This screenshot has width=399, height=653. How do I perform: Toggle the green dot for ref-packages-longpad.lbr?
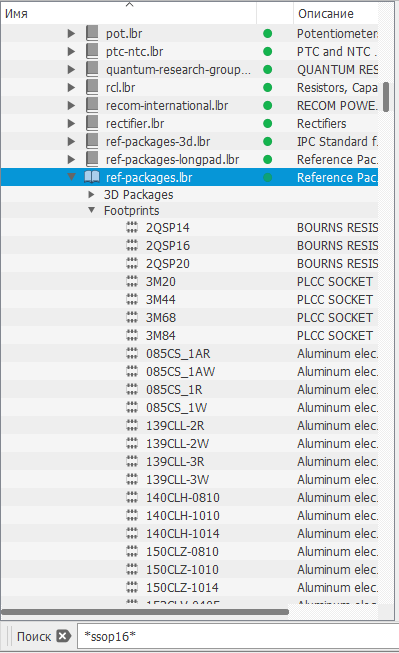[x=268, y=160]
